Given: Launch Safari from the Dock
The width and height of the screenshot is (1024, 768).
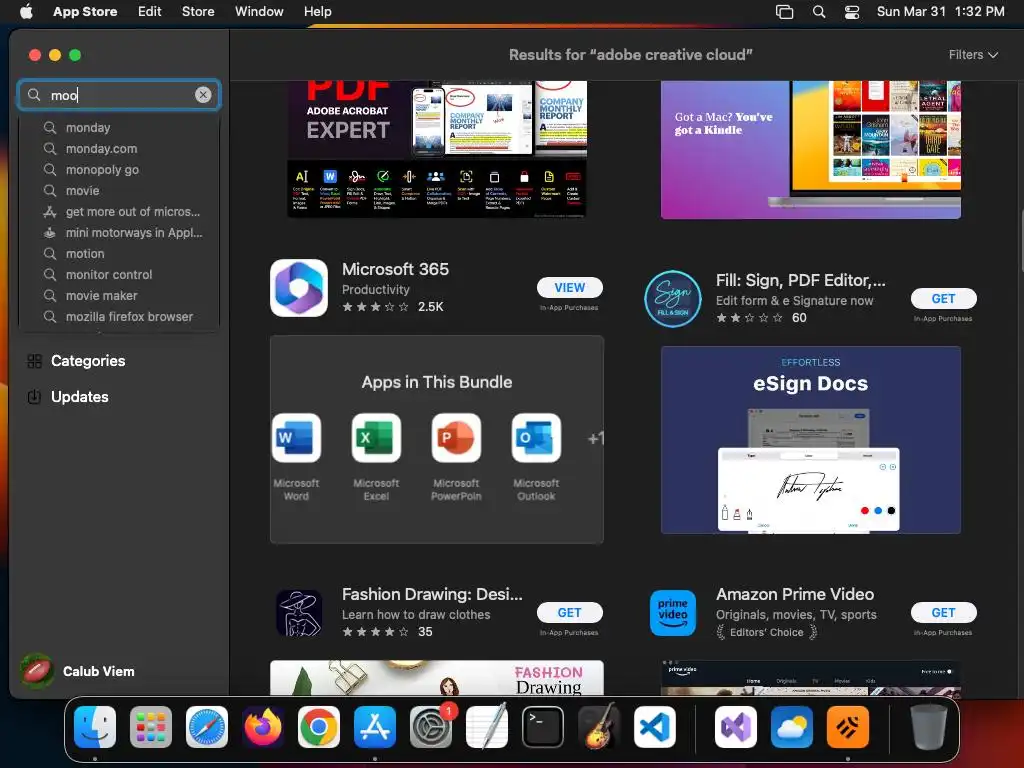Looking at the screenshot, I should 207,727.
